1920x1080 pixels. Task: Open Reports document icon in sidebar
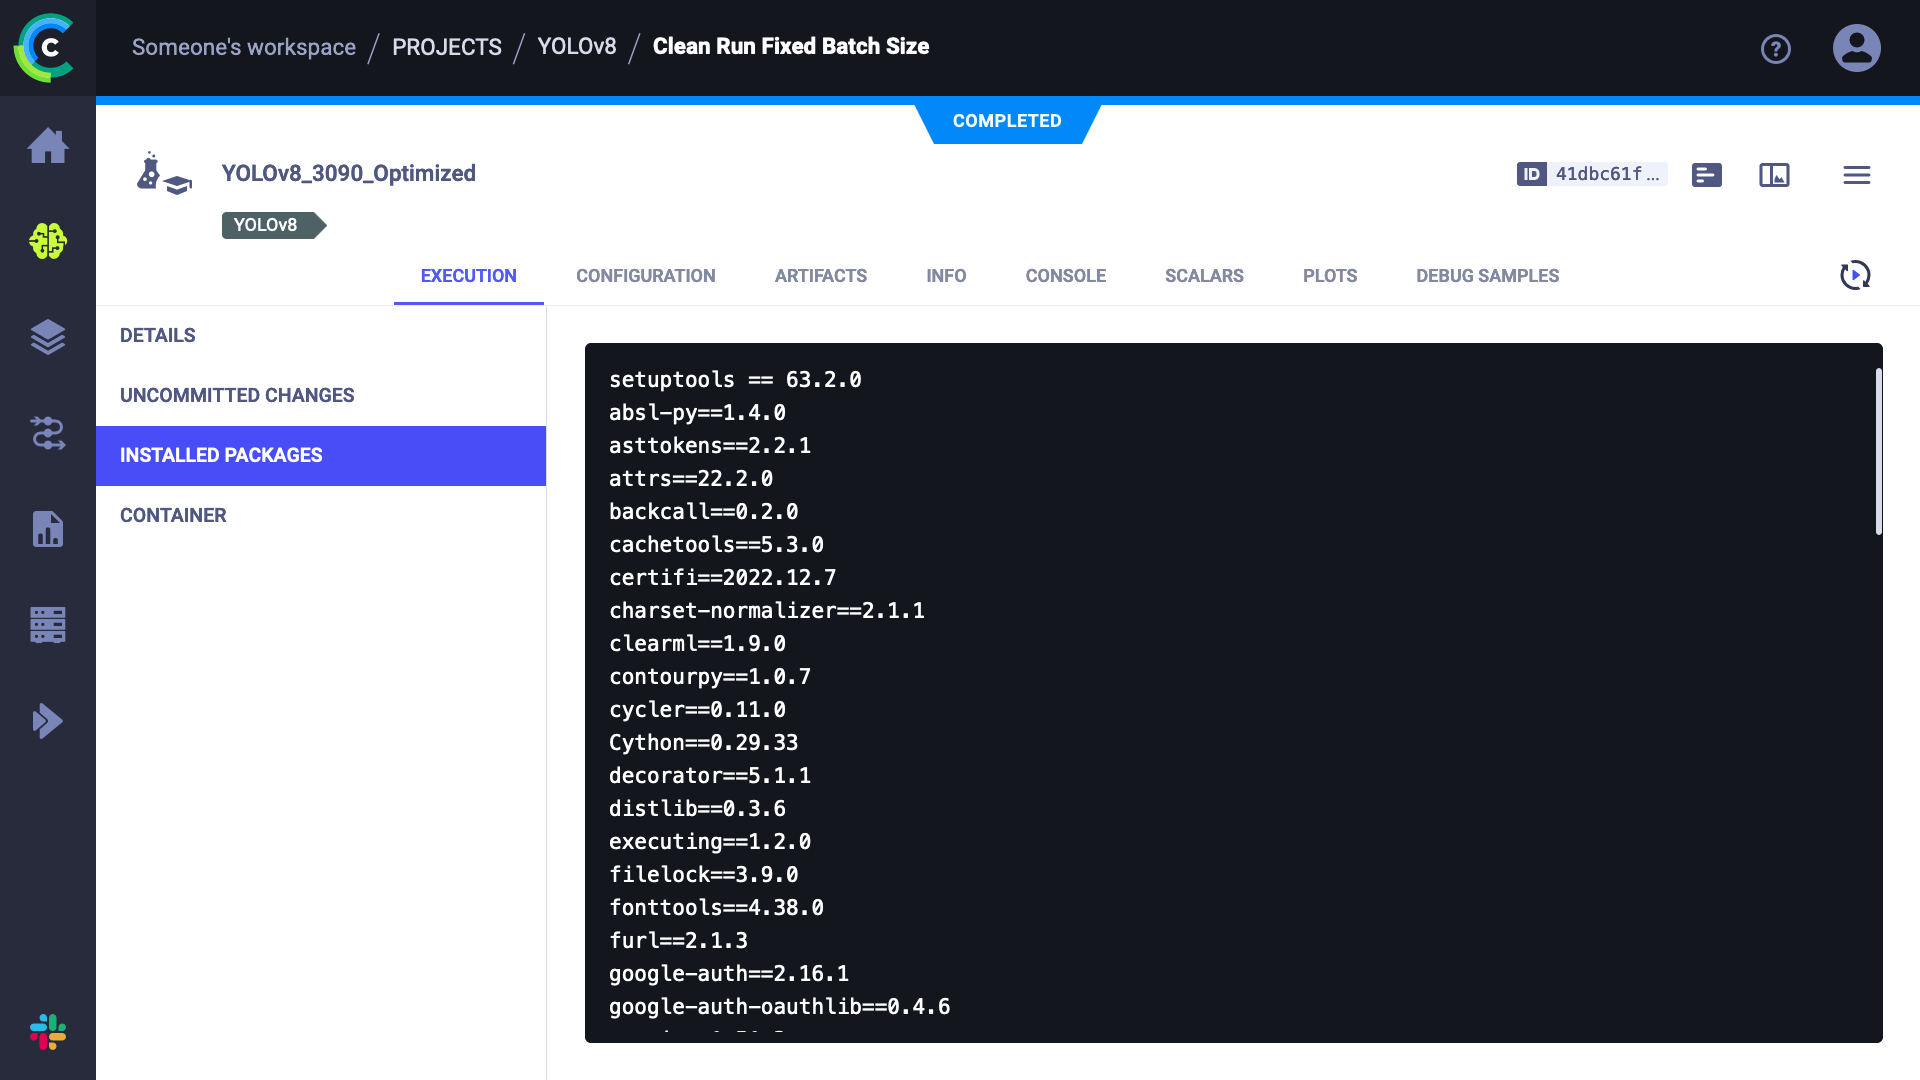48,529
